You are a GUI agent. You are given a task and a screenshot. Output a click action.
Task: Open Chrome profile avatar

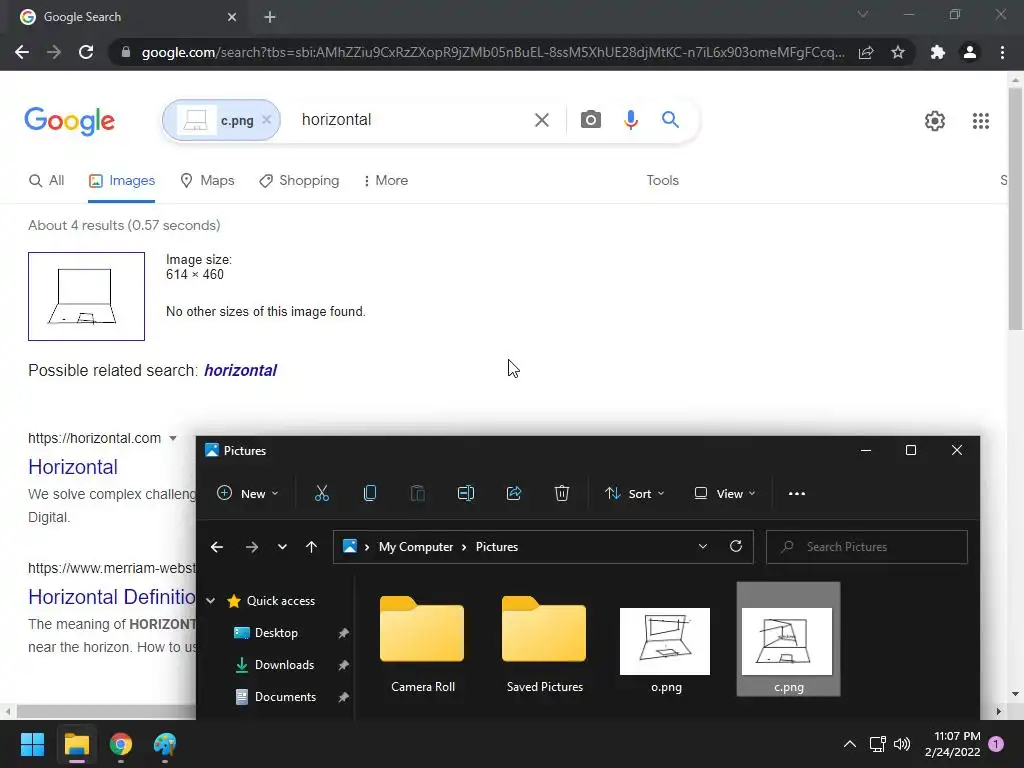pos(970,52)
